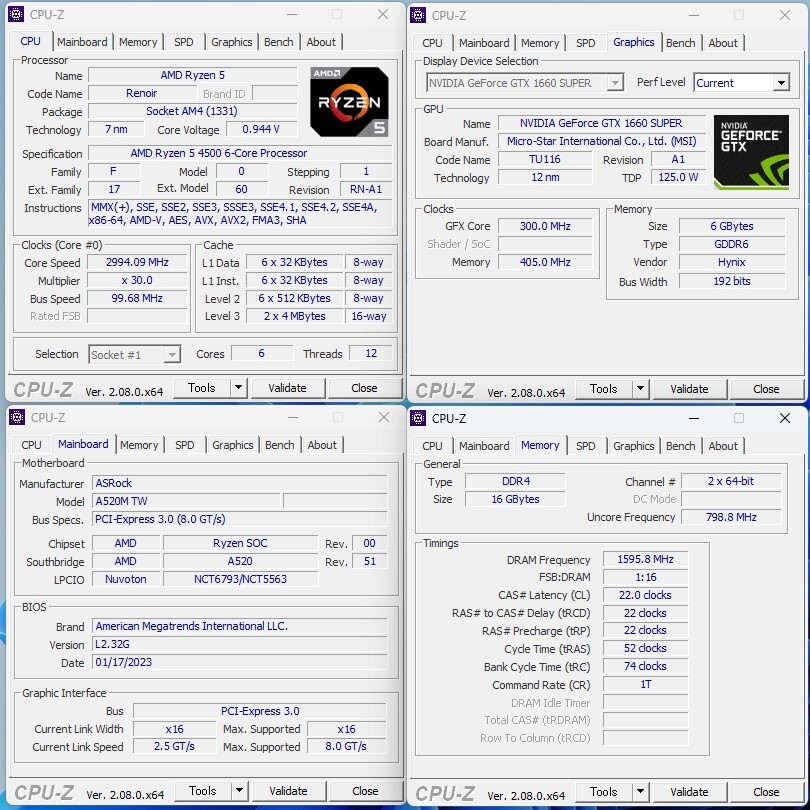Click Validate in the CPU-tab window

288,387
